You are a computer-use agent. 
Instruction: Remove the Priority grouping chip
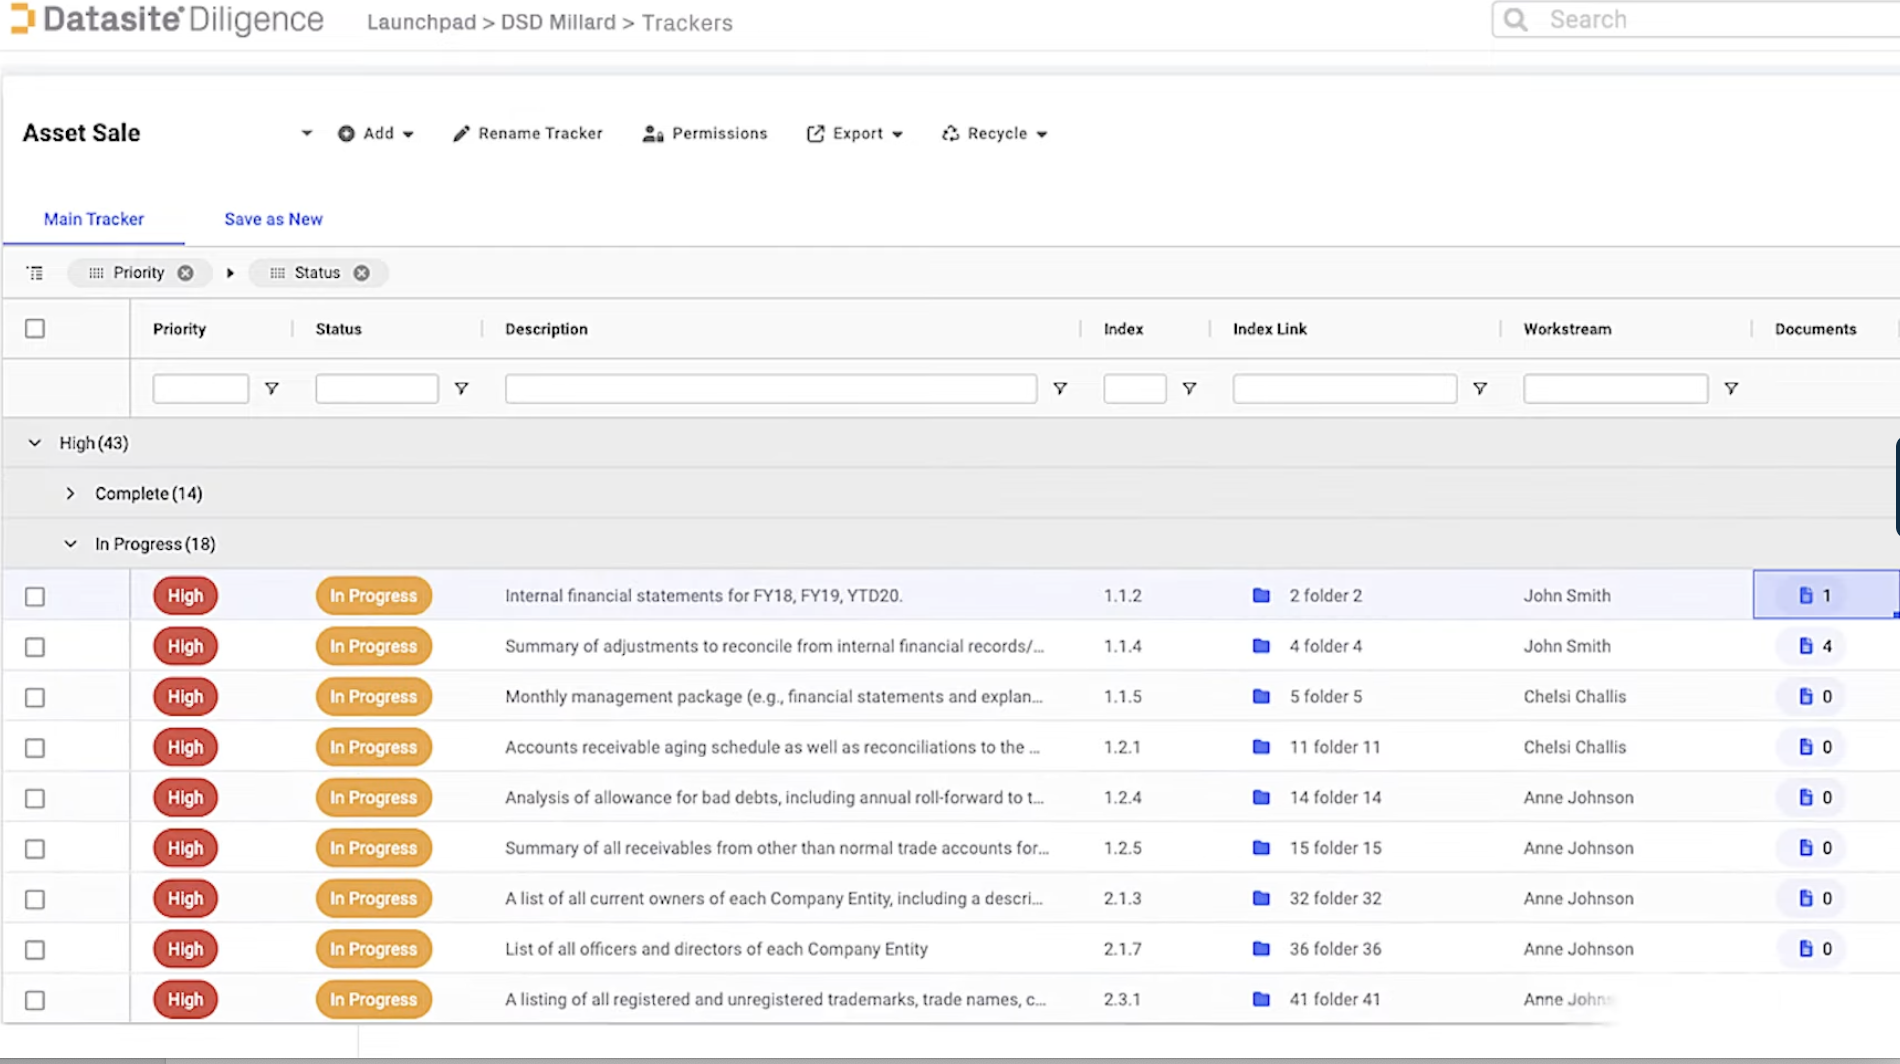coord(185,273)
